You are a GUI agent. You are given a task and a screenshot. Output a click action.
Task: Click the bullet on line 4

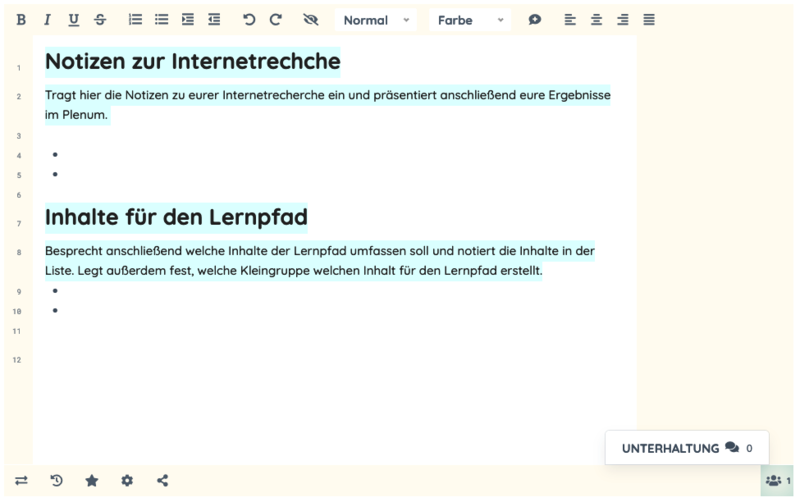coord(55,155)
